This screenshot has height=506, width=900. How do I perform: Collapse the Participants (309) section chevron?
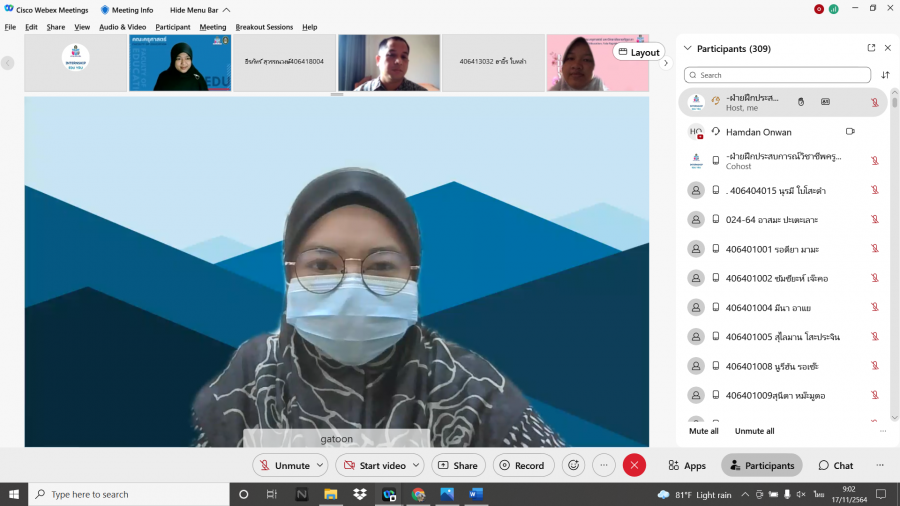click(688, 48)
